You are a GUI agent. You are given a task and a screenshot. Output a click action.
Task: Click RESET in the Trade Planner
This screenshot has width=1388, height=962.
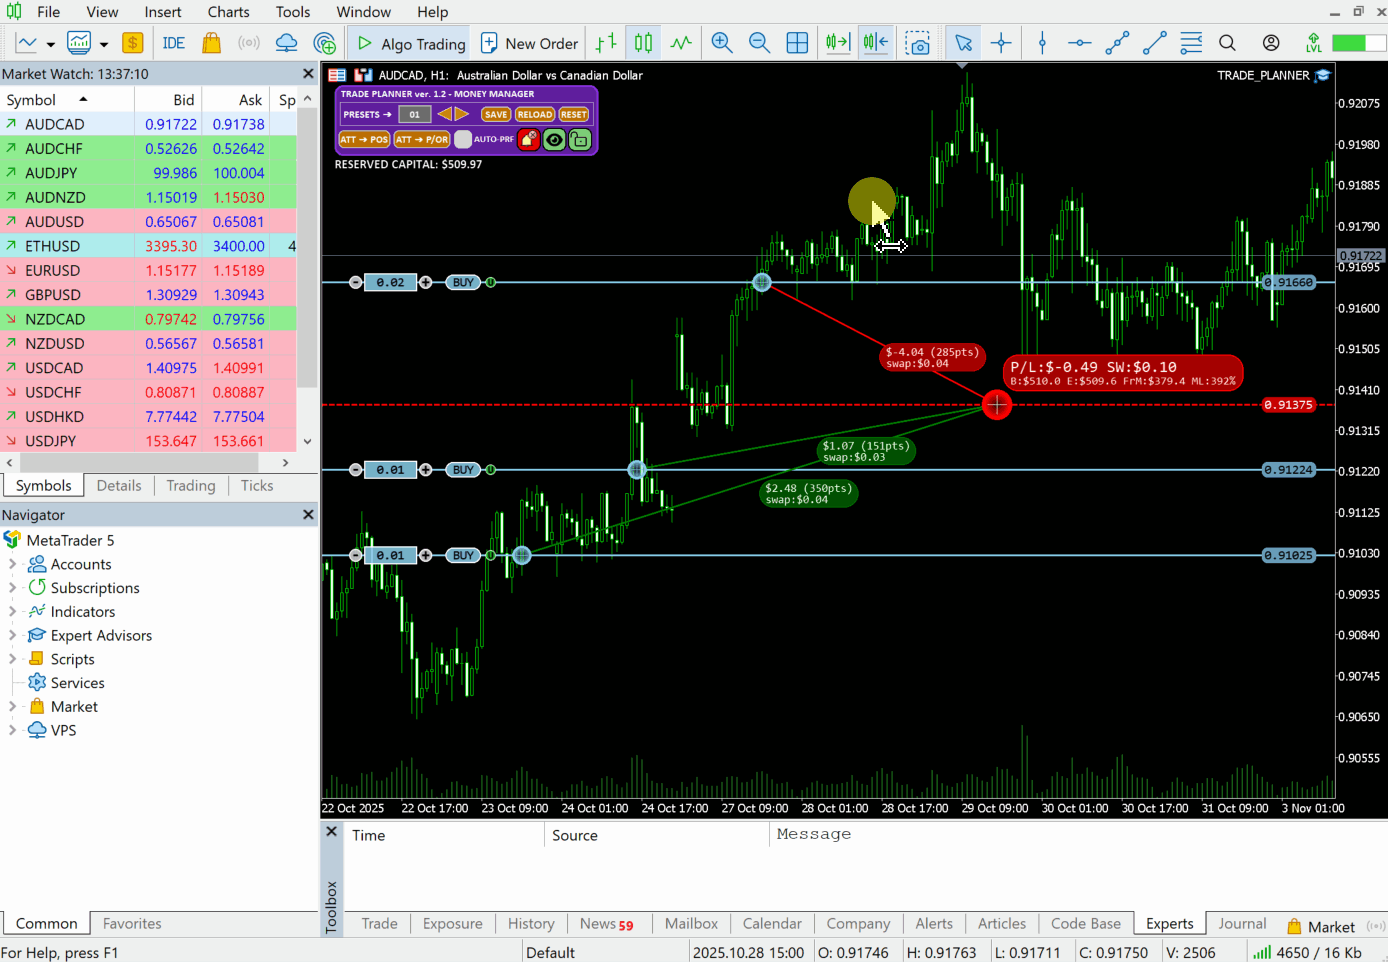[574, 114]
